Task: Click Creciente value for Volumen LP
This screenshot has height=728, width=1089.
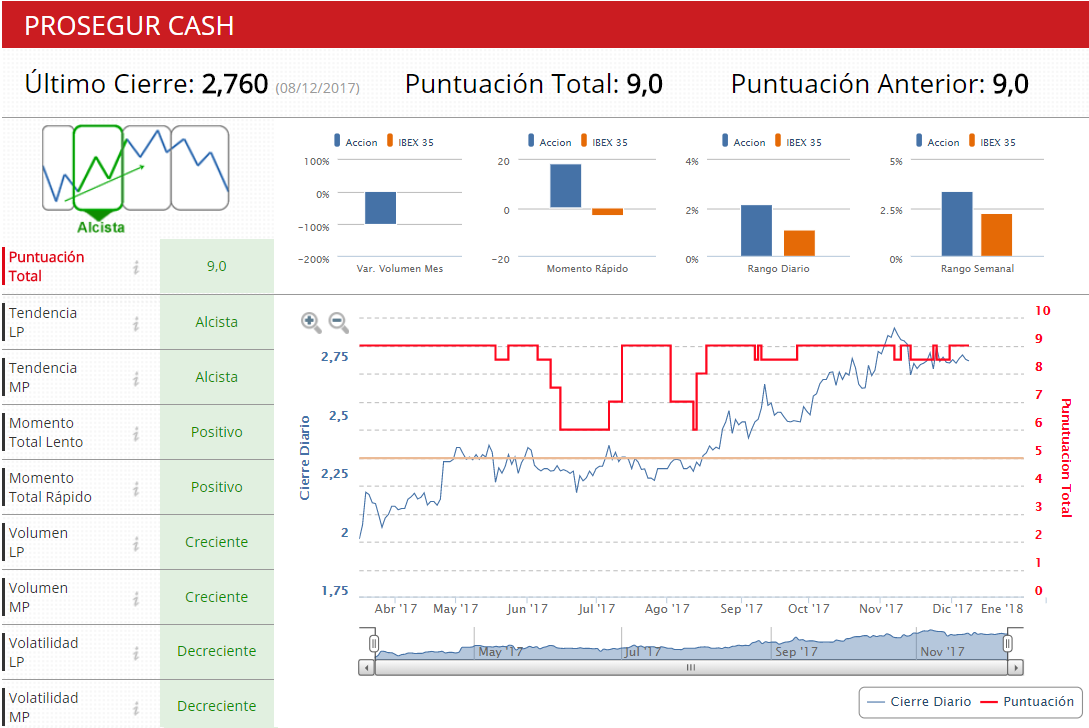Action: tap(217, 542)
